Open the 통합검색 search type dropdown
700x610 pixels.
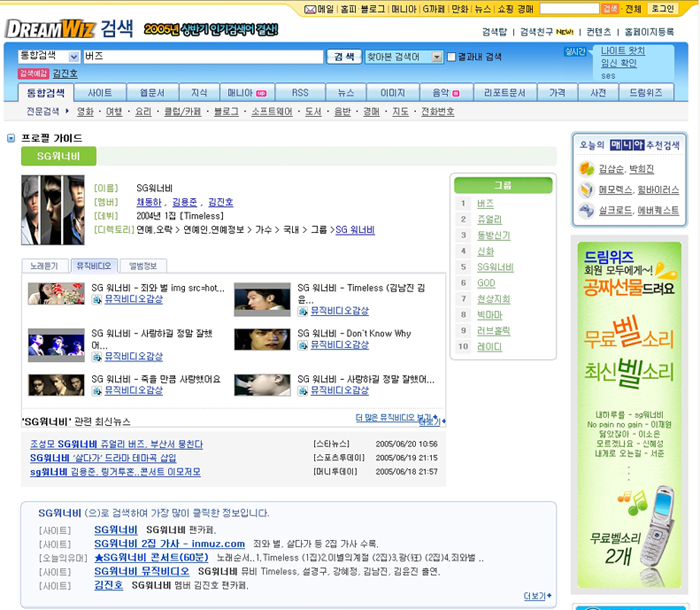[x=49, y=56]
